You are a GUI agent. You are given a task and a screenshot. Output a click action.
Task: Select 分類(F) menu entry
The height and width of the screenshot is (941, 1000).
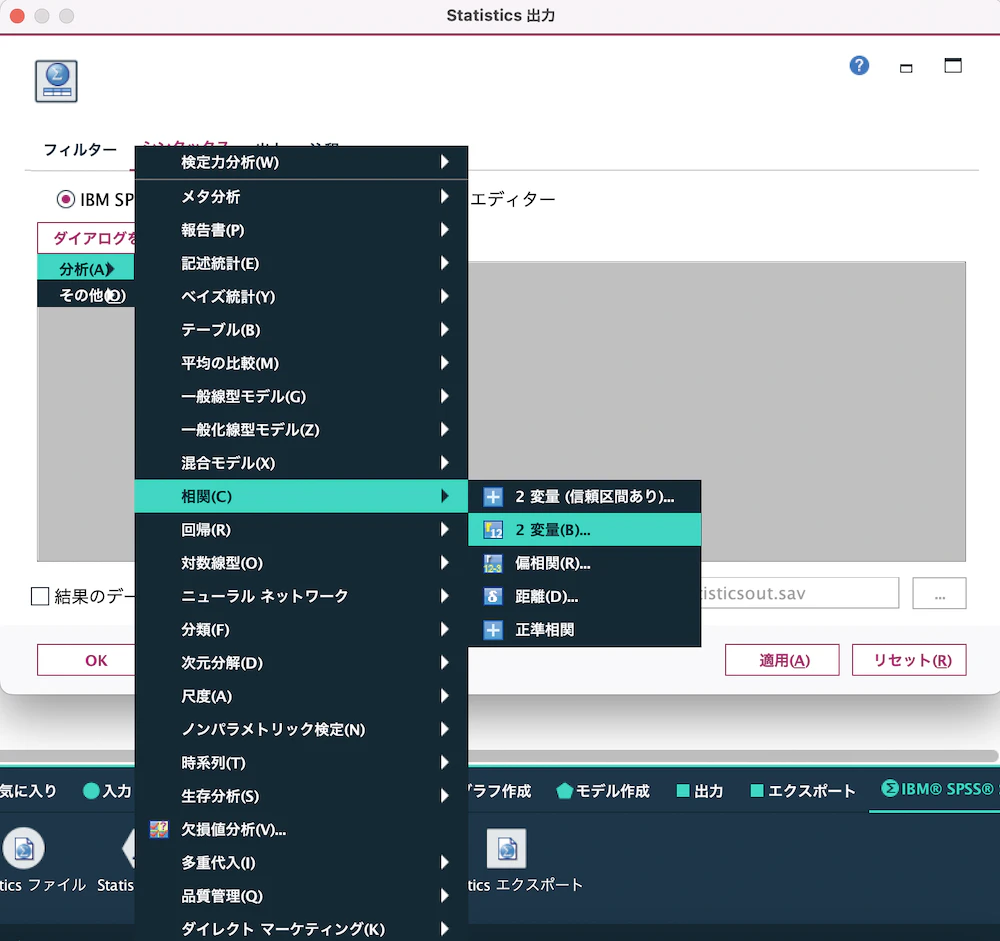tap(301, 630)
